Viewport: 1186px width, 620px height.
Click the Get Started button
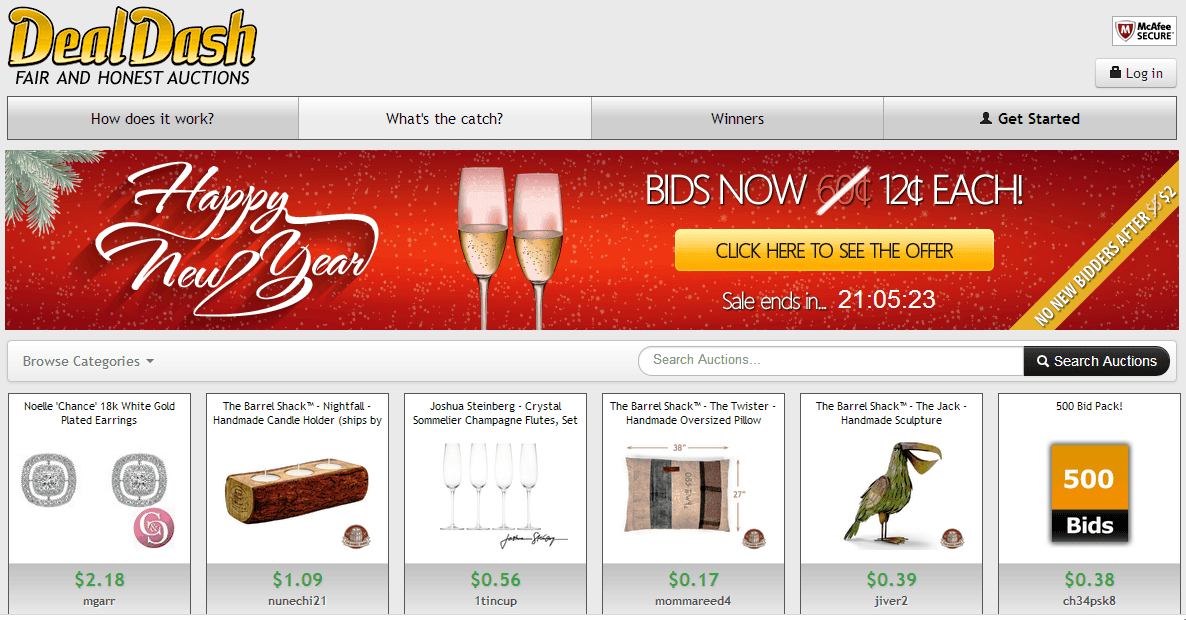(x=1030, y=118)
